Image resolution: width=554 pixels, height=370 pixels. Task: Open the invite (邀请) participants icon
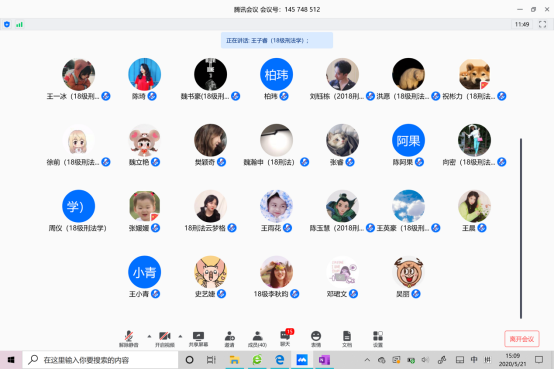coord(230,339)
